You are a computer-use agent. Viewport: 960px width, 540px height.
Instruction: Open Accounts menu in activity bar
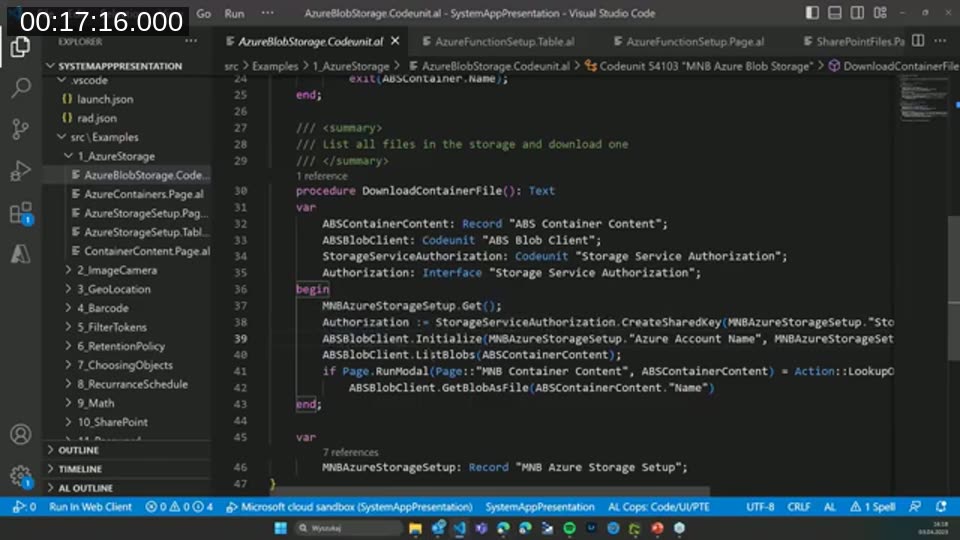(x=20, y=434)
